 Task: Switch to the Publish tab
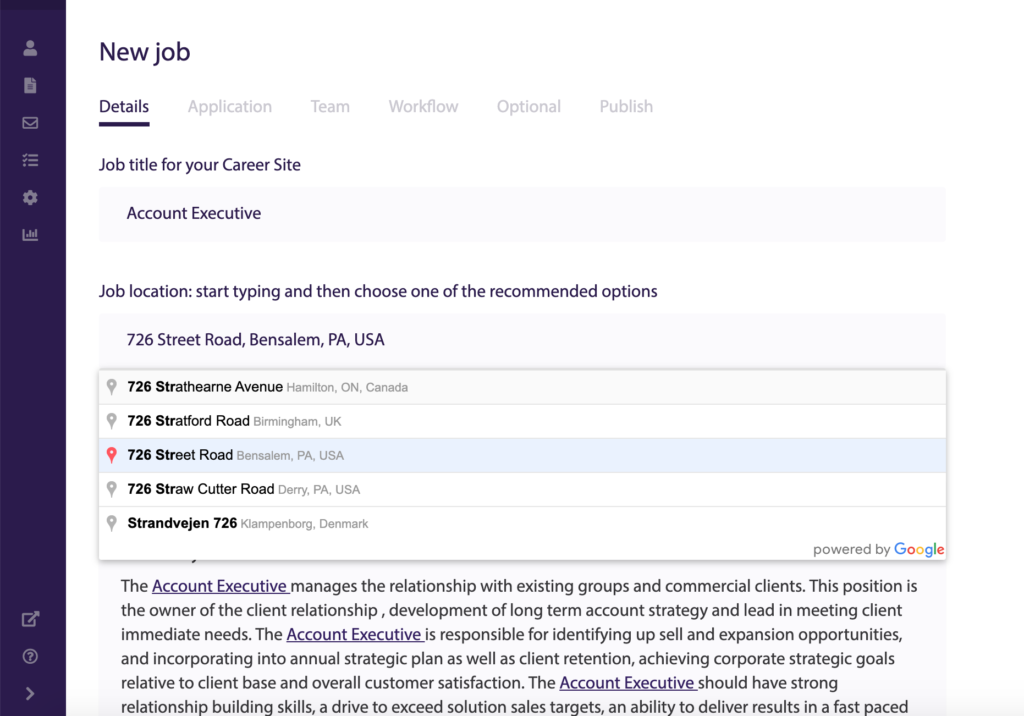(626, 106)
